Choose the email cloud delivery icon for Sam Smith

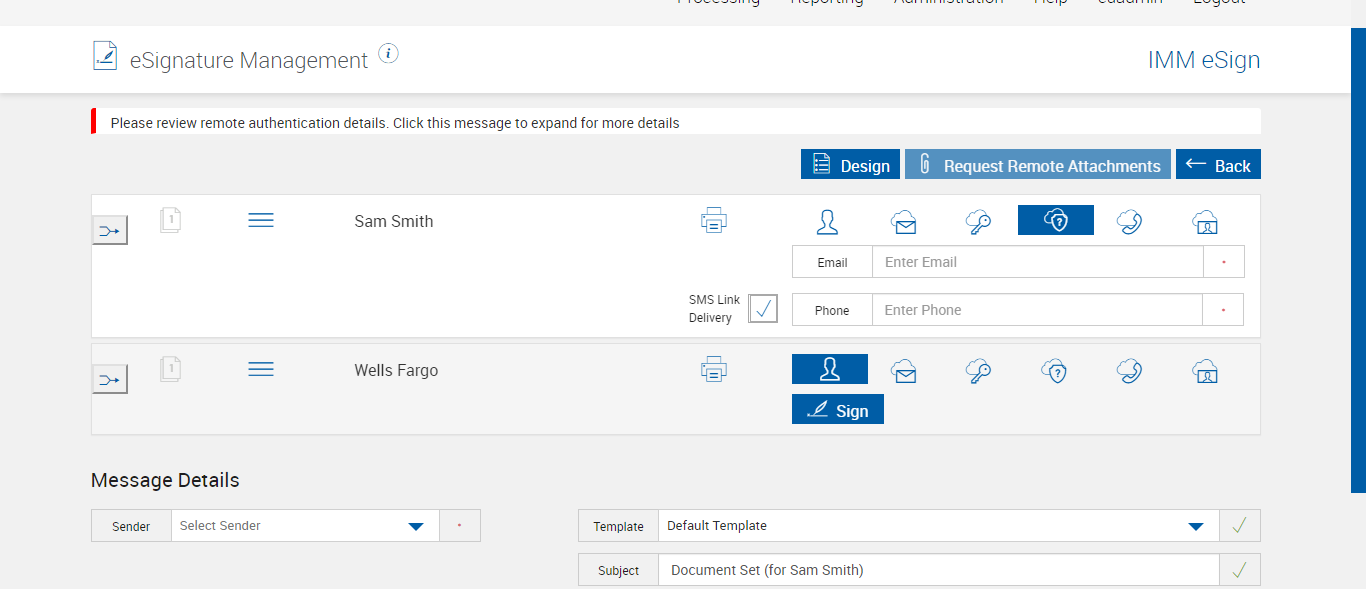point(904,221)
